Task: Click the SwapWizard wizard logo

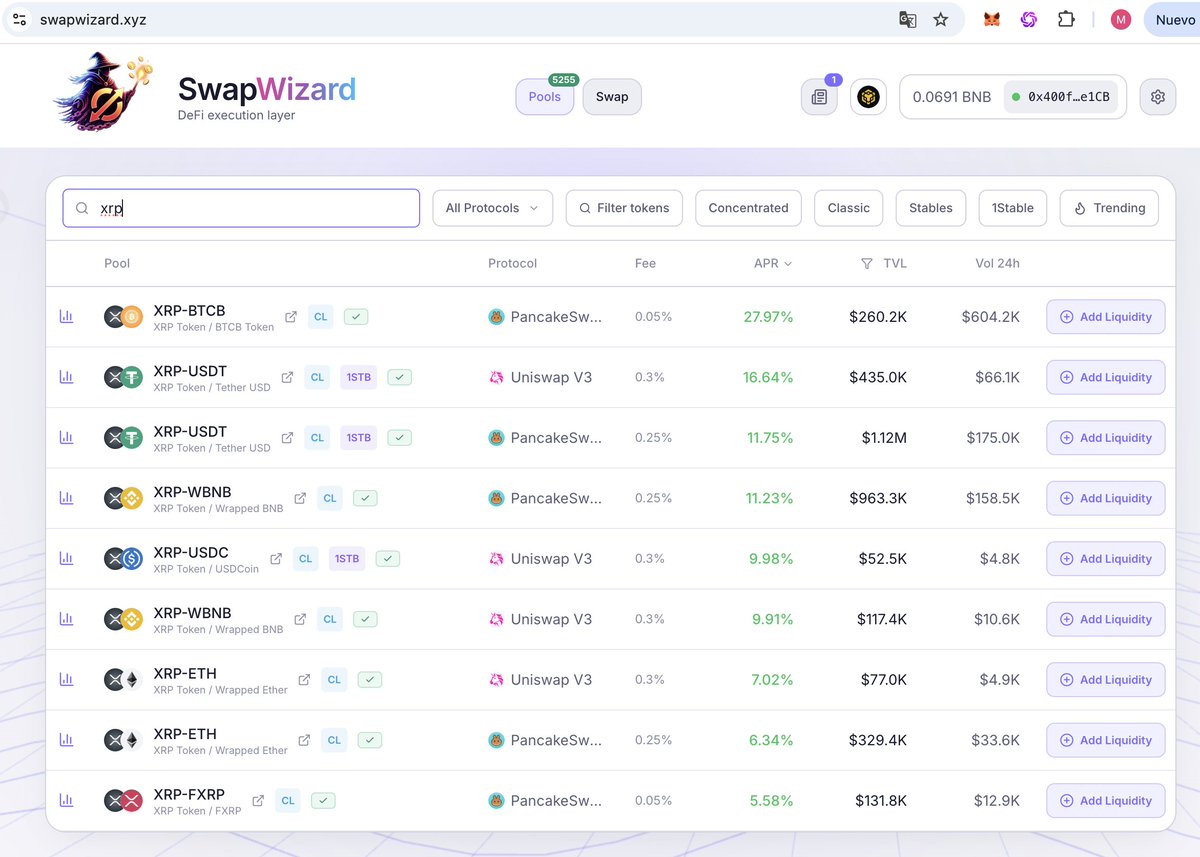Action: [102, 92]
